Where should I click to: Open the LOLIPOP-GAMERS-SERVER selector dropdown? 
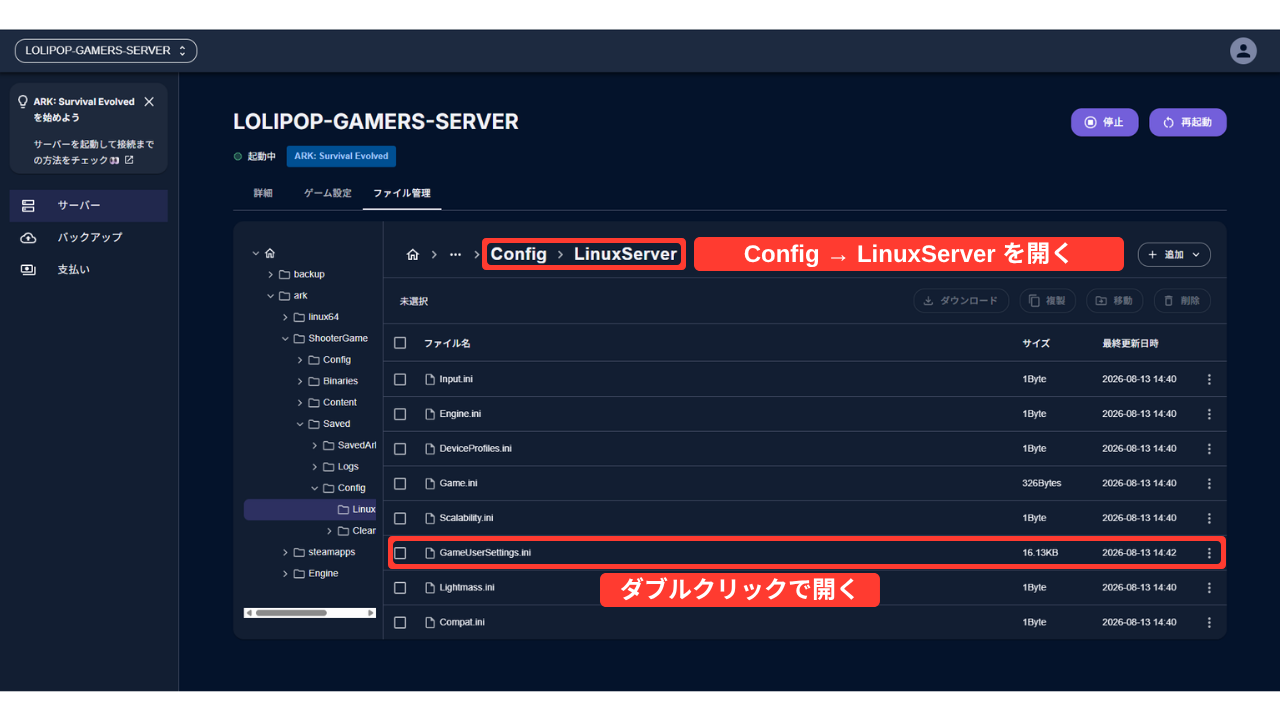click(x=106, y=51)
